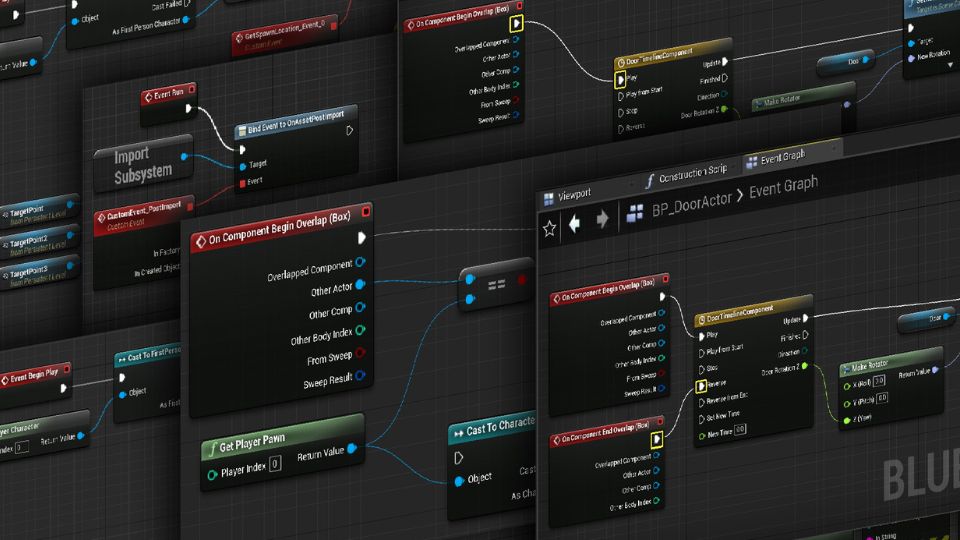
Task: Click the output pin of Import Subsystem node
Action: (x=184, y=156)
